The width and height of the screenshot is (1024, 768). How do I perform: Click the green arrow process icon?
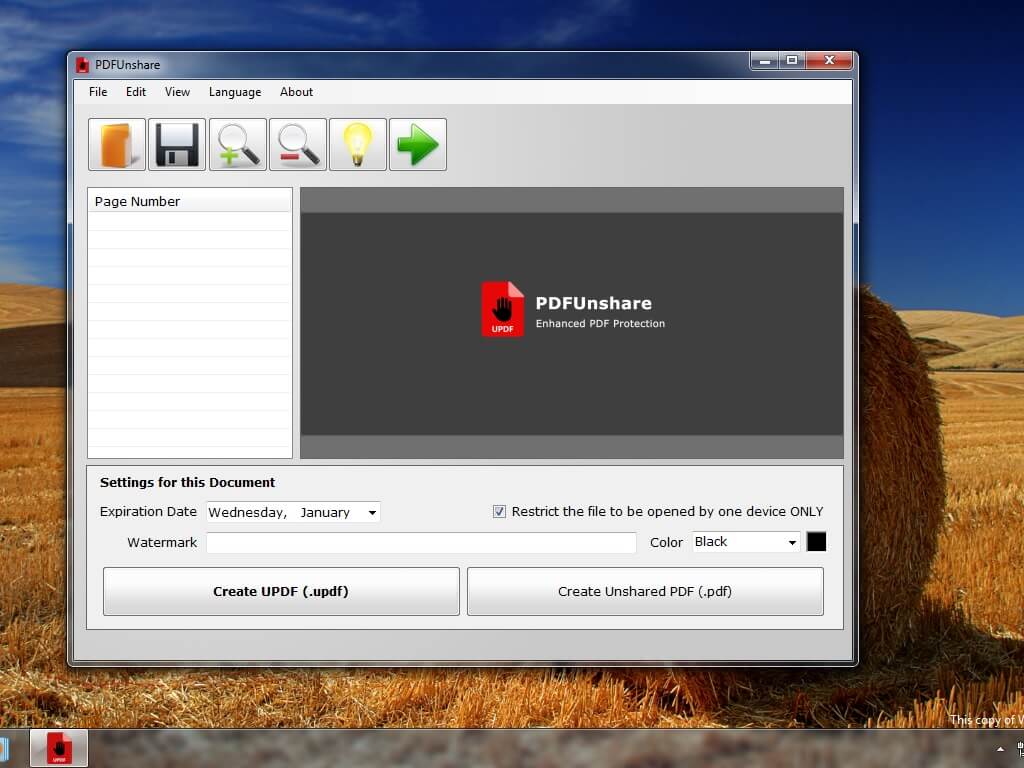click(x=417, y=144)
